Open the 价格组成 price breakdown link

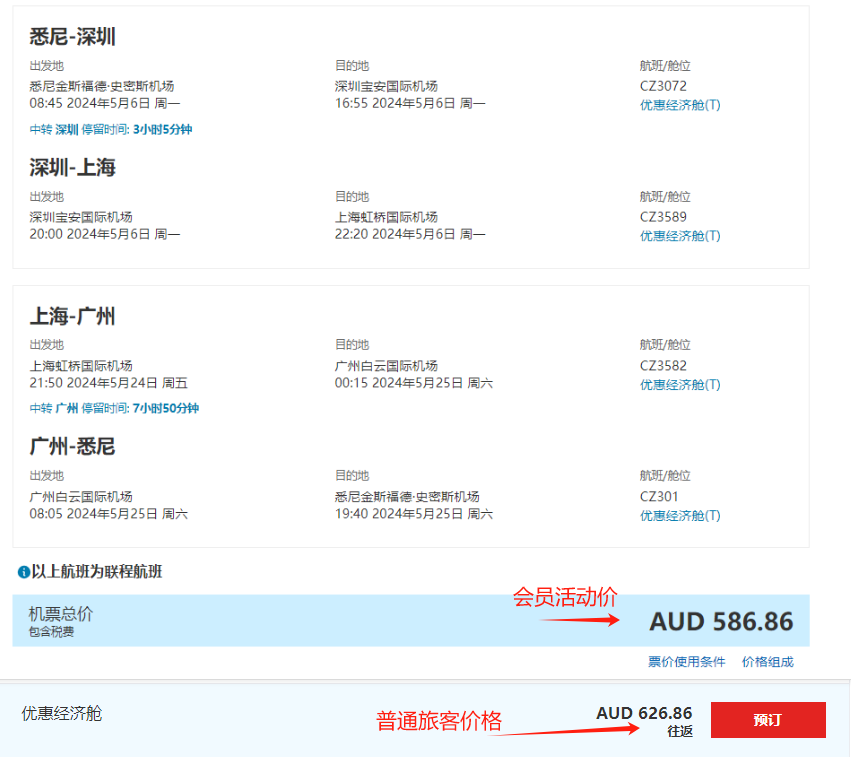point(767,662)
